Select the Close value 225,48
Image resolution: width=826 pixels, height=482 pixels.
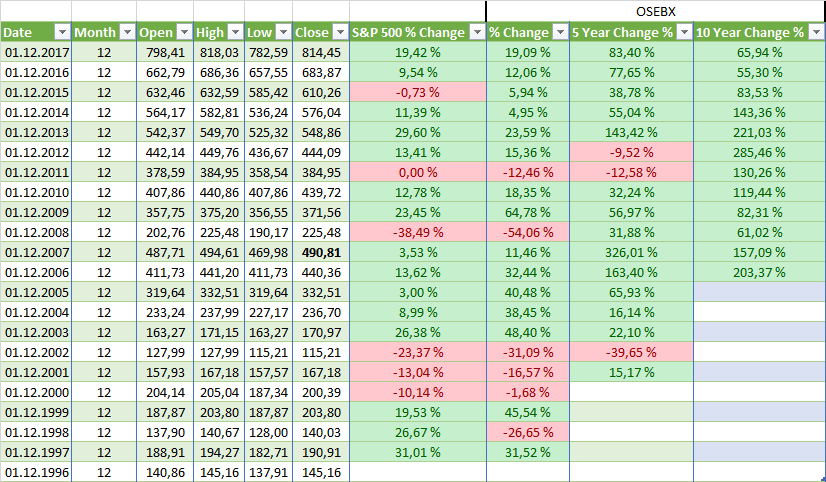[321, 233]
